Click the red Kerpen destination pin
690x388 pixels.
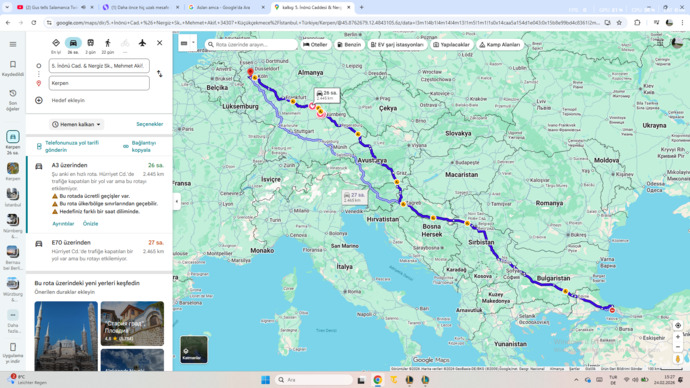pyautogui.click(x=250, y=73)
